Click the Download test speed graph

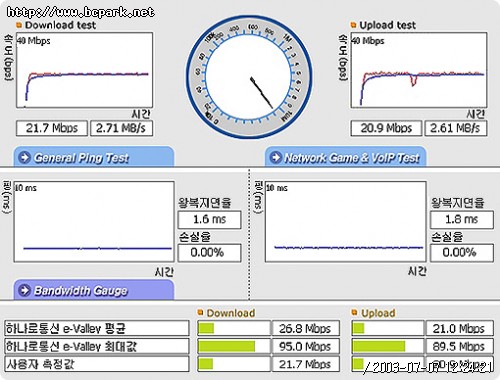point(85,70)
